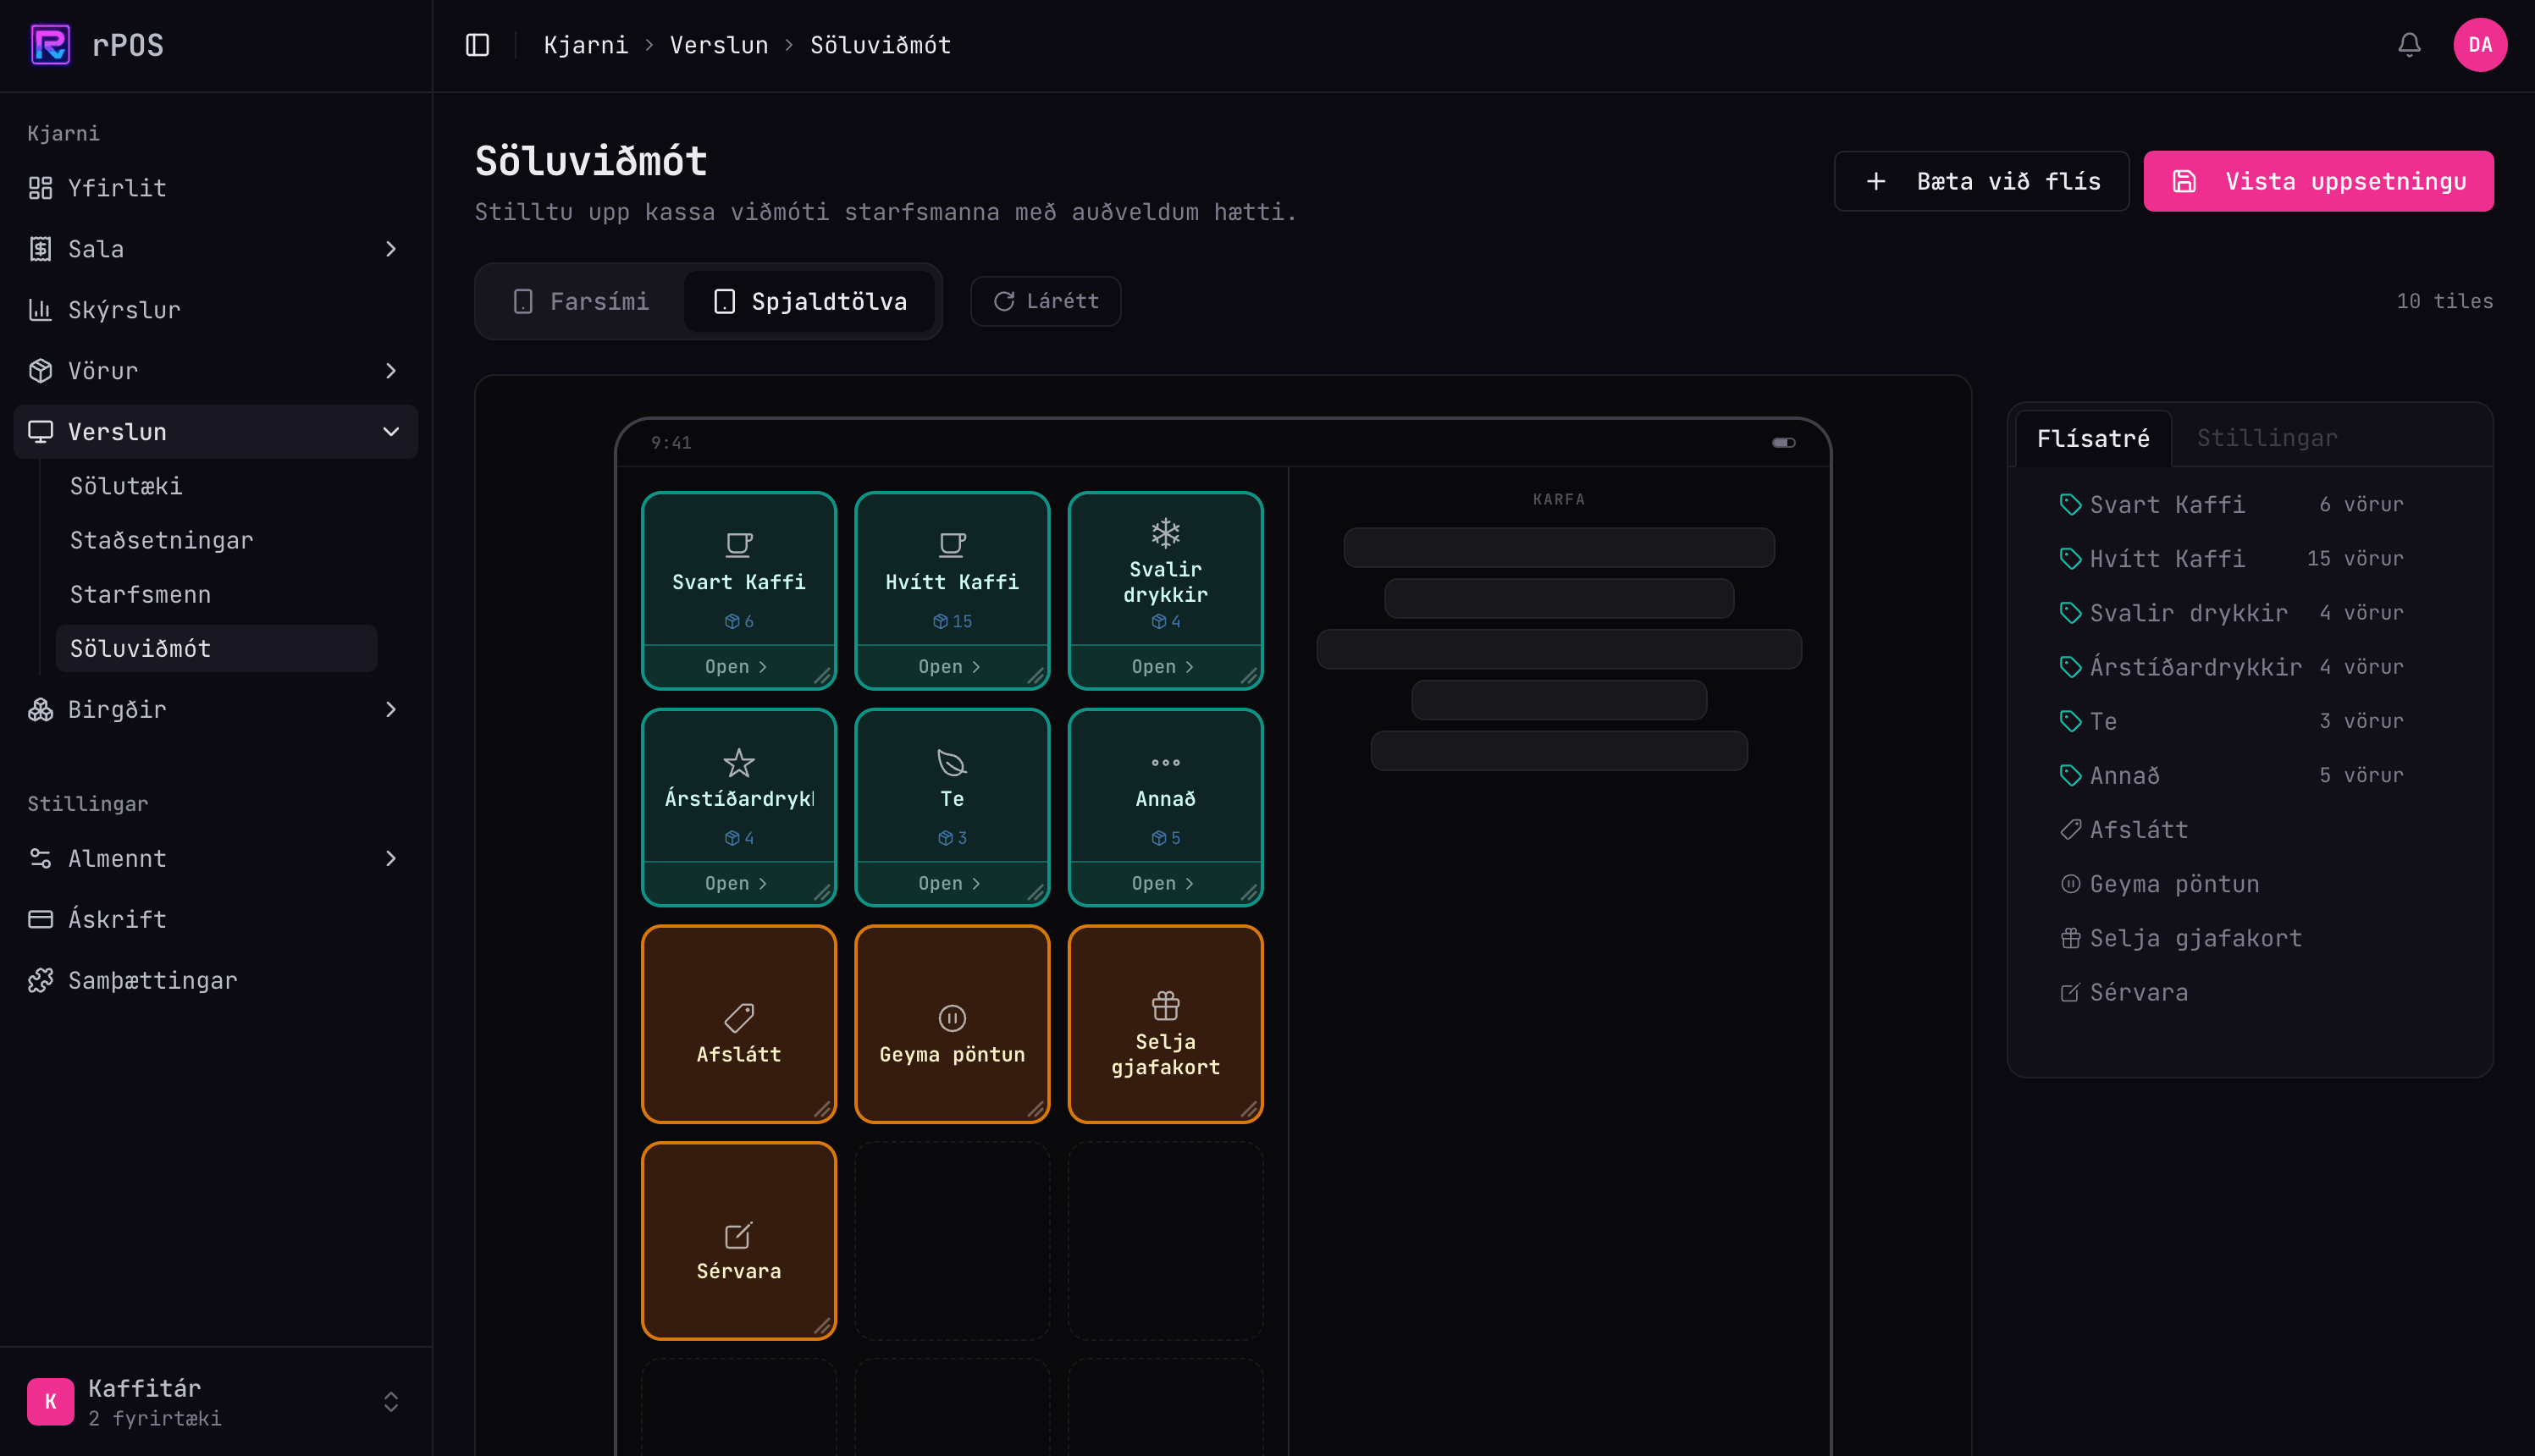Navigate to Kjarni breadcrumb
Screen dimensions: 2535x1456
[586, 45]
